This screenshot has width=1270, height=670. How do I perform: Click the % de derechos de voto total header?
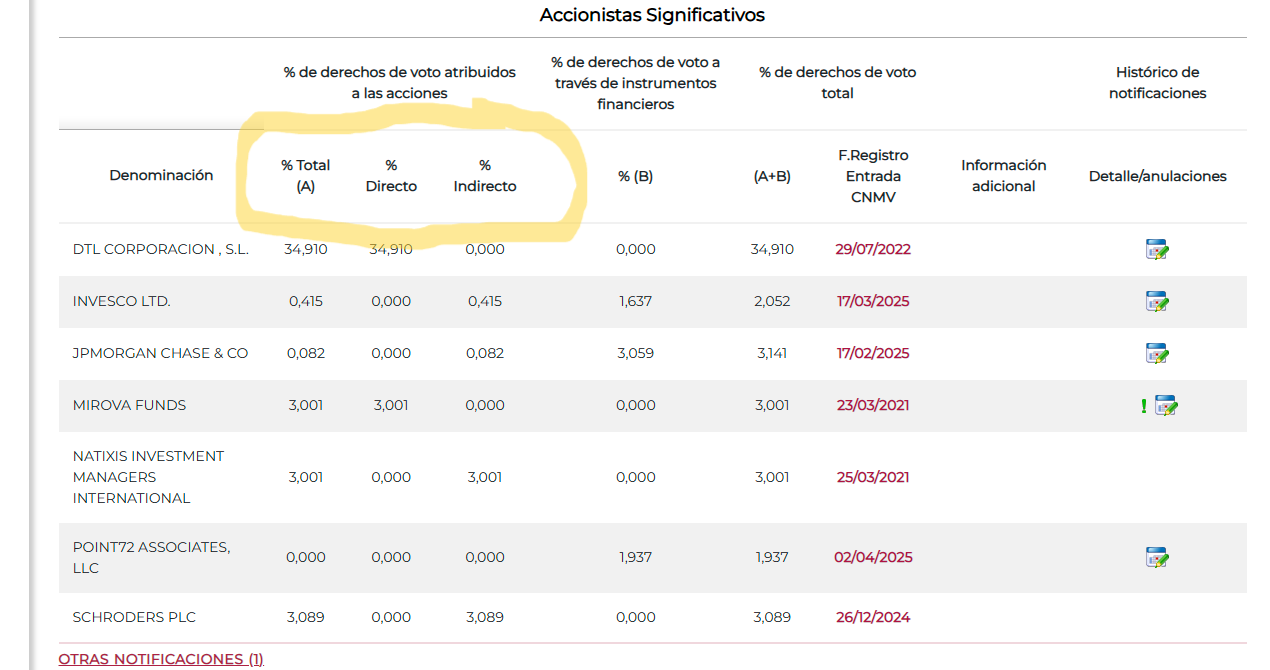click(x=837, y=83)
